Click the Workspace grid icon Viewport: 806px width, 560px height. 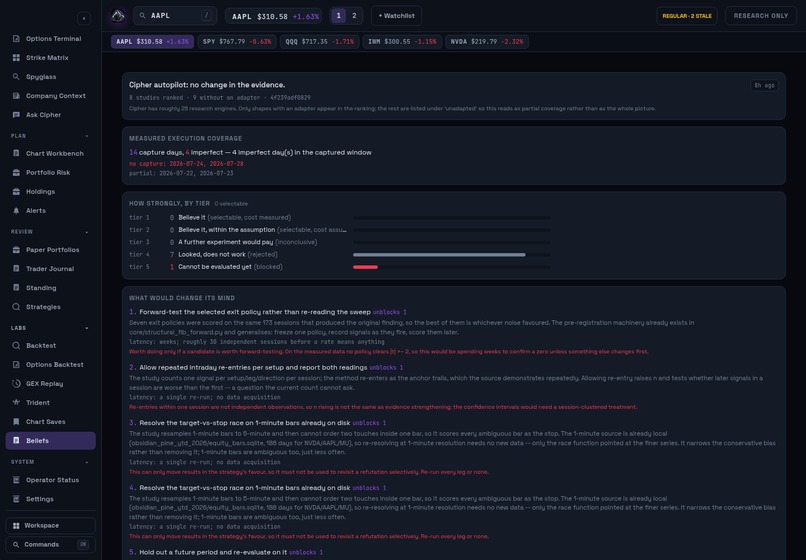pyautogui.click(x=16, y=526)
